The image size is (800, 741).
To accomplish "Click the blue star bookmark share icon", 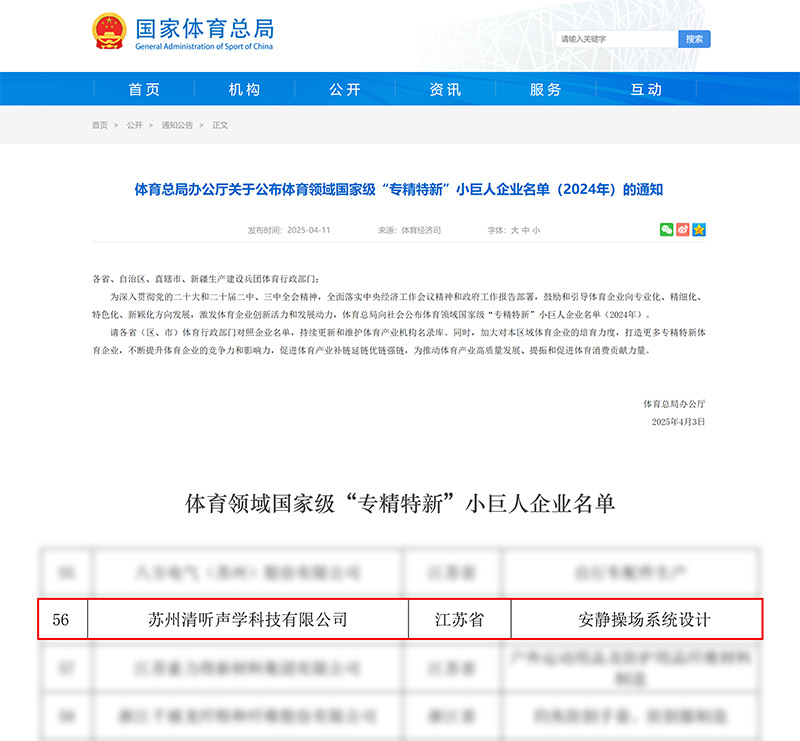I will pyautogui.click(x=698, y=229).
